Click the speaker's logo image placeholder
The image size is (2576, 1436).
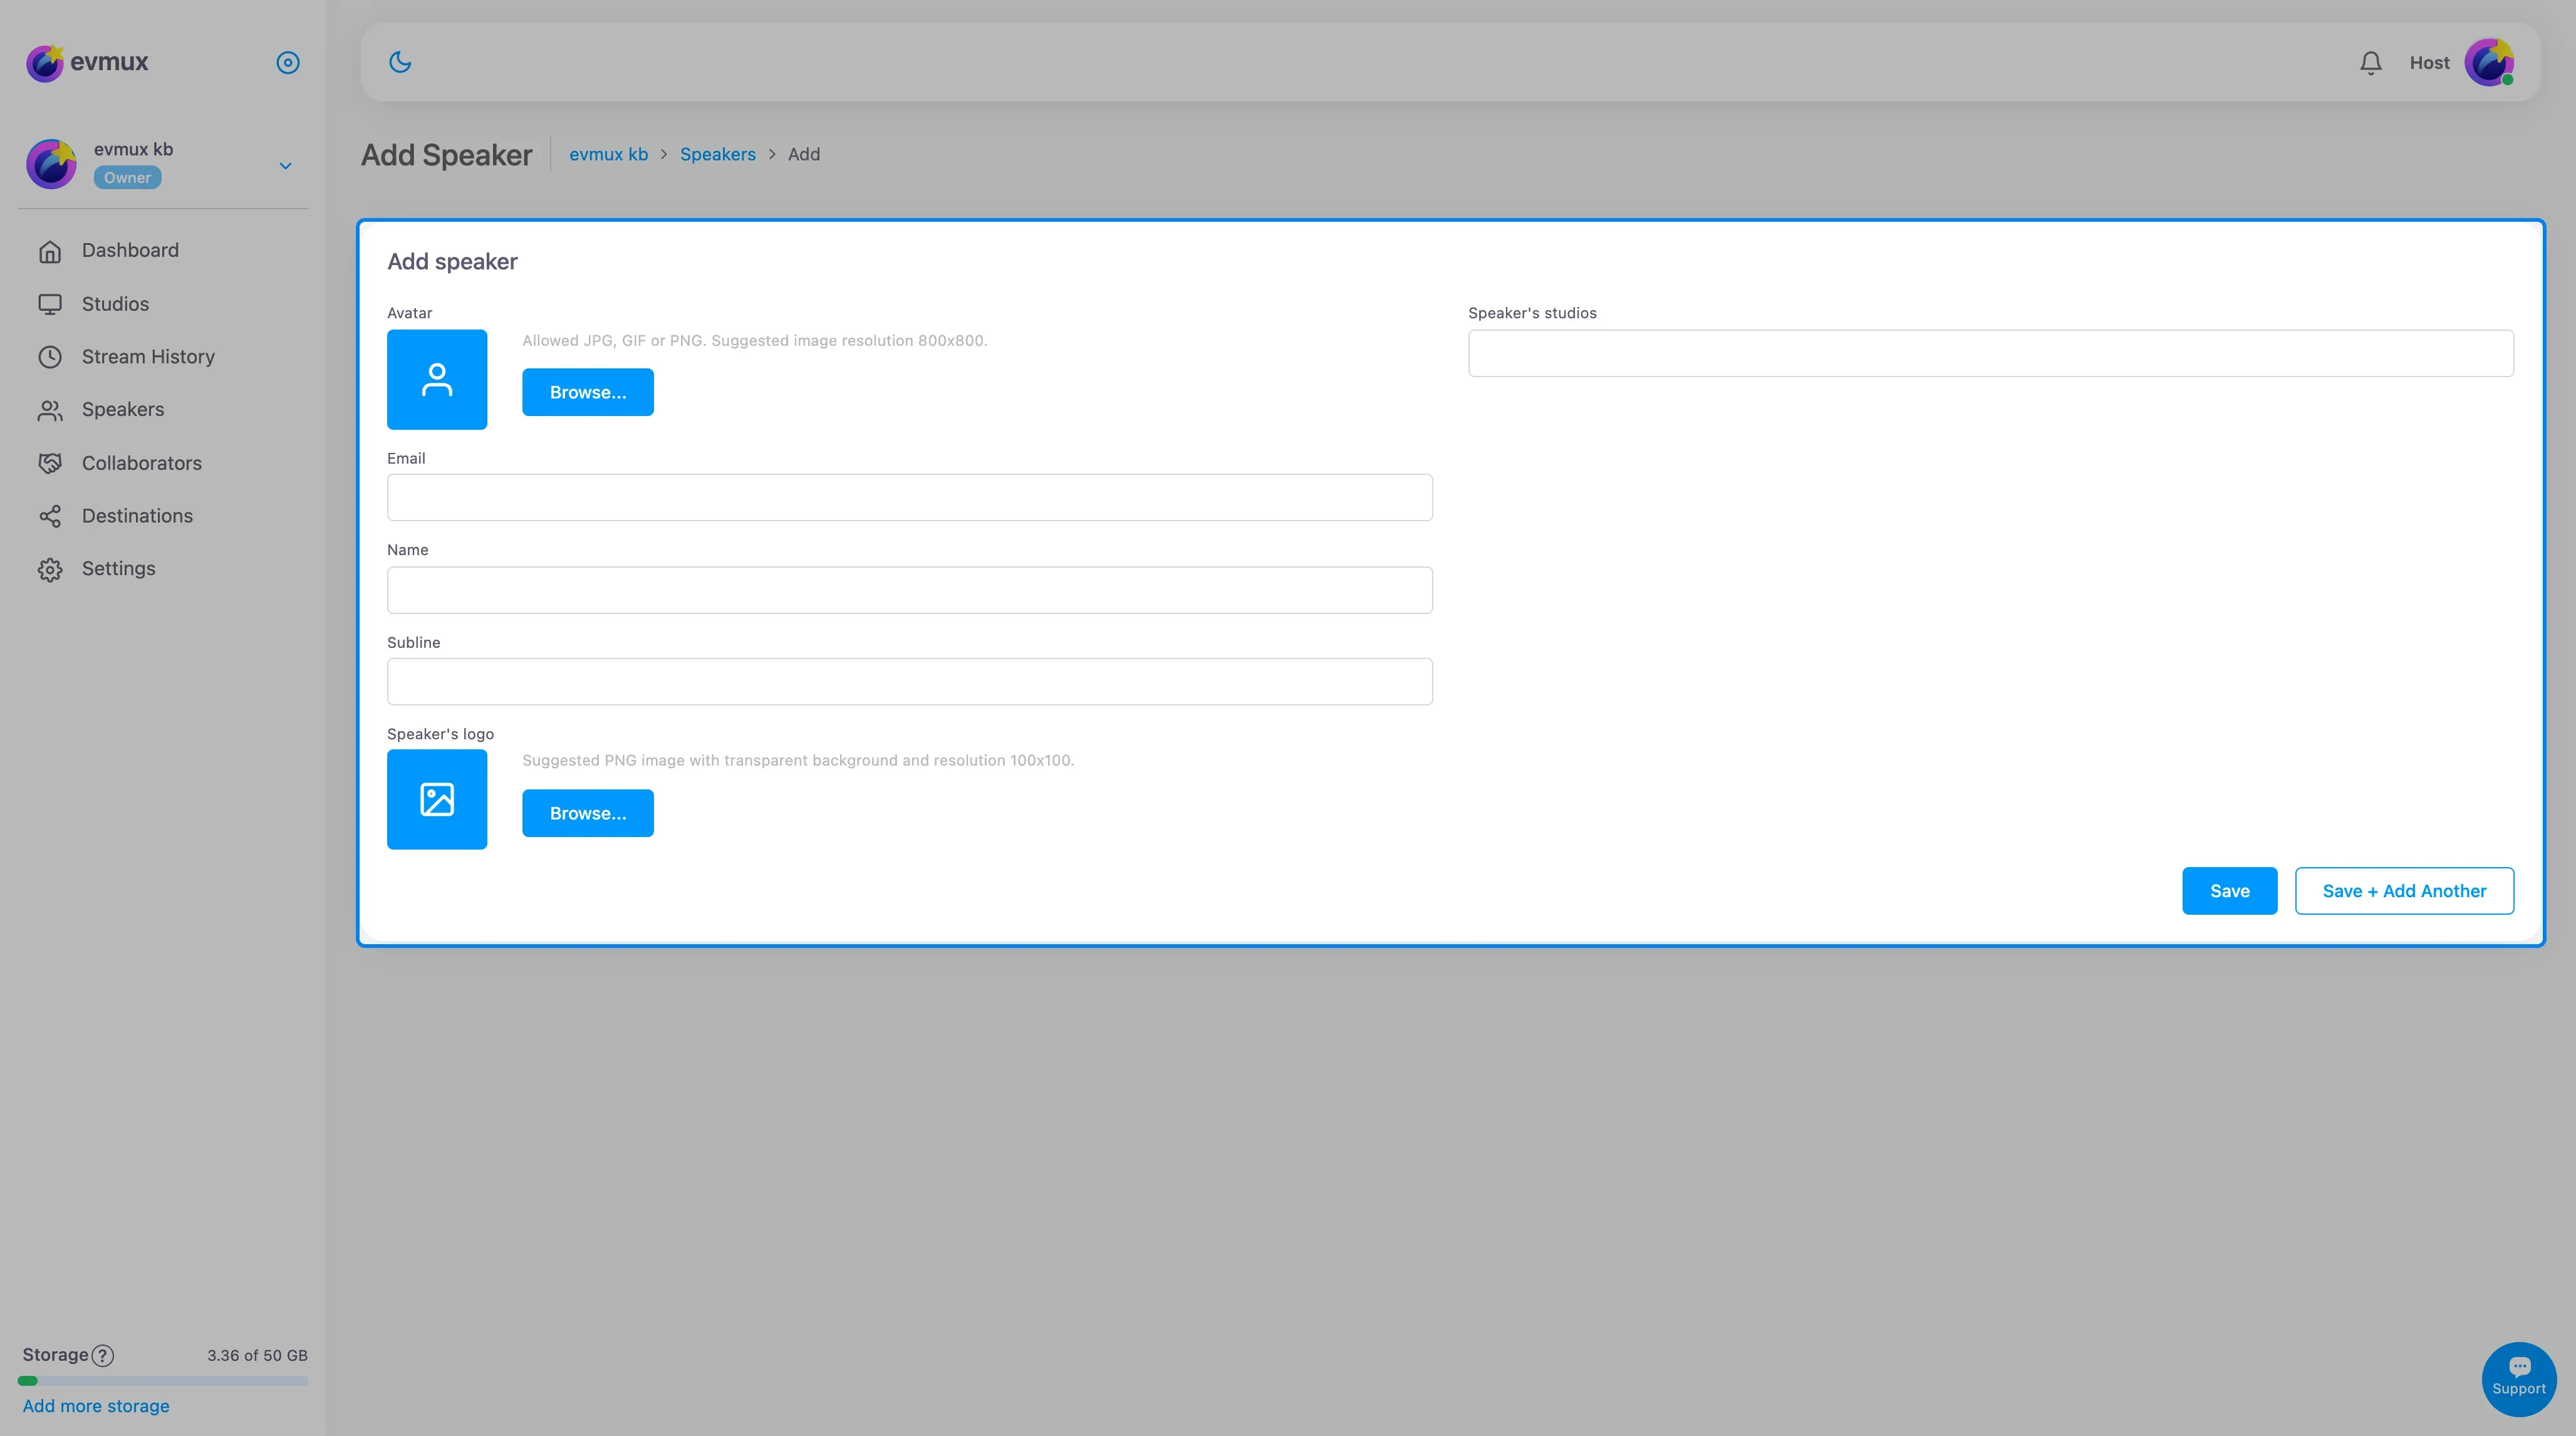pyautogui.click(x=437, y=800)
